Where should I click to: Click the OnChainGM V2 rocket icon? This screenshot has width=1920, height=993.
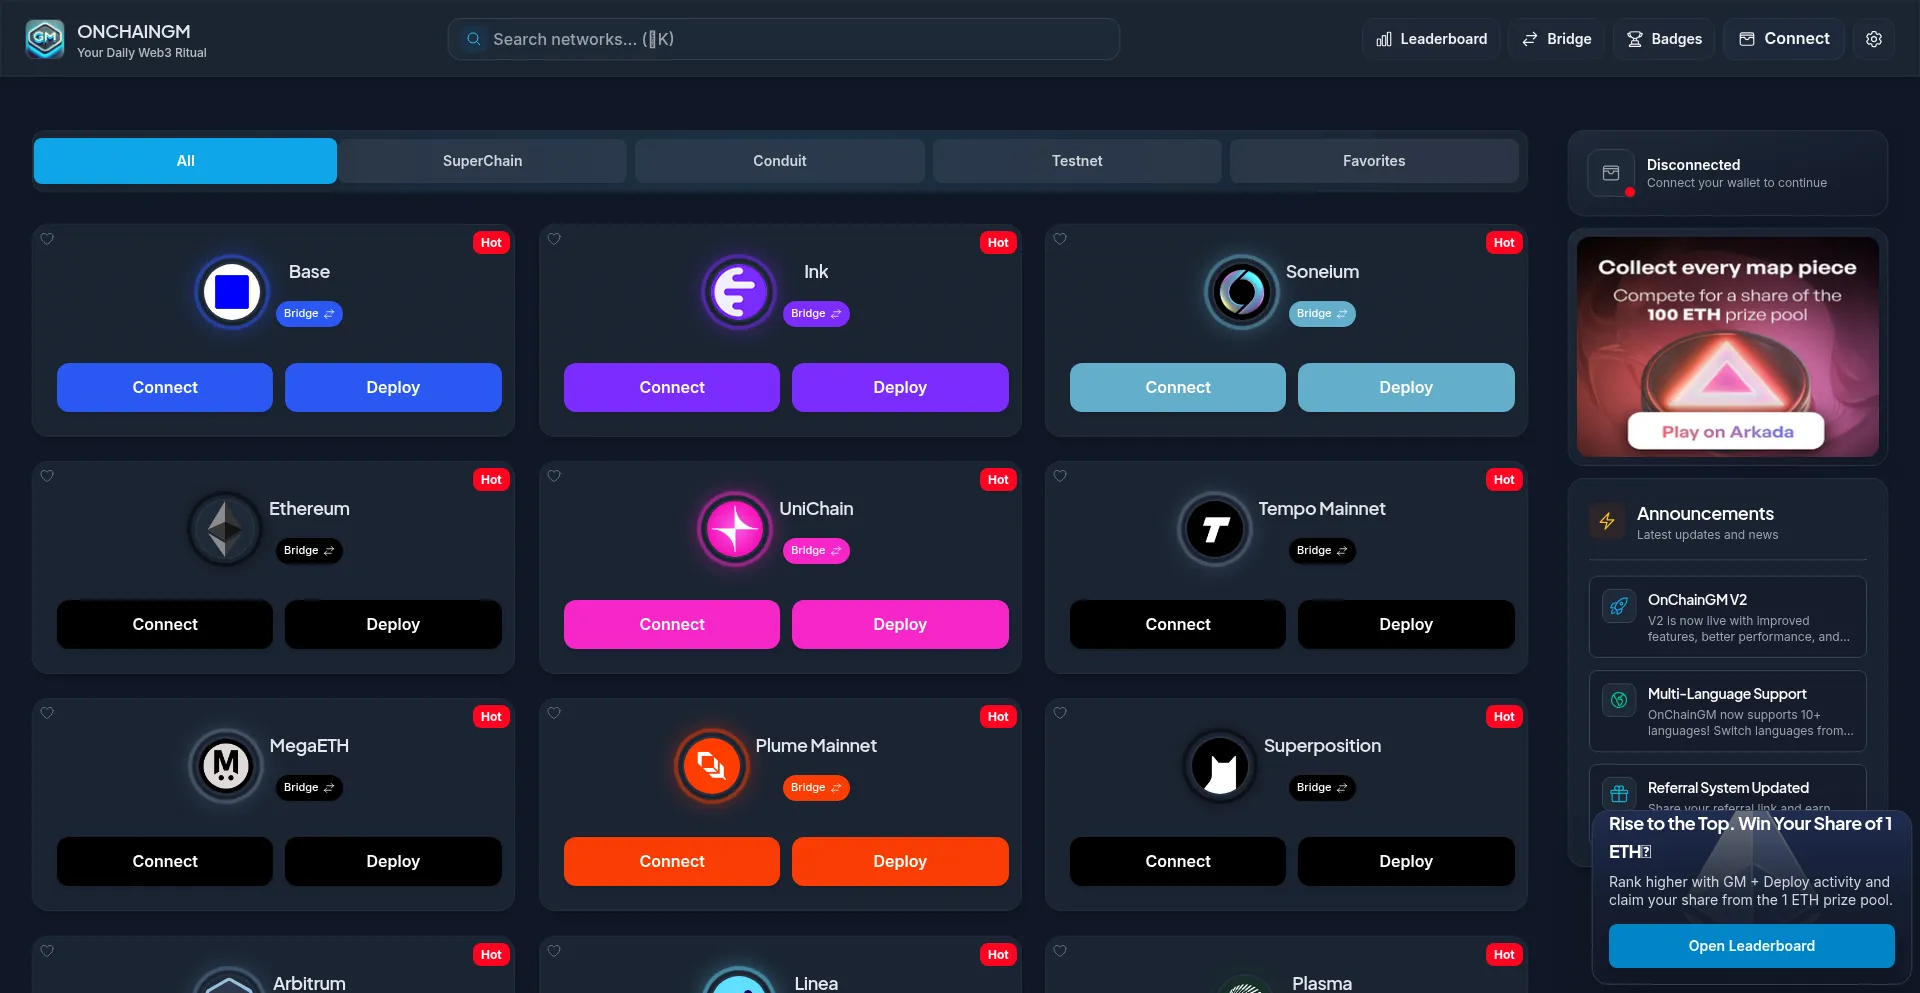tap(1619, 606)
